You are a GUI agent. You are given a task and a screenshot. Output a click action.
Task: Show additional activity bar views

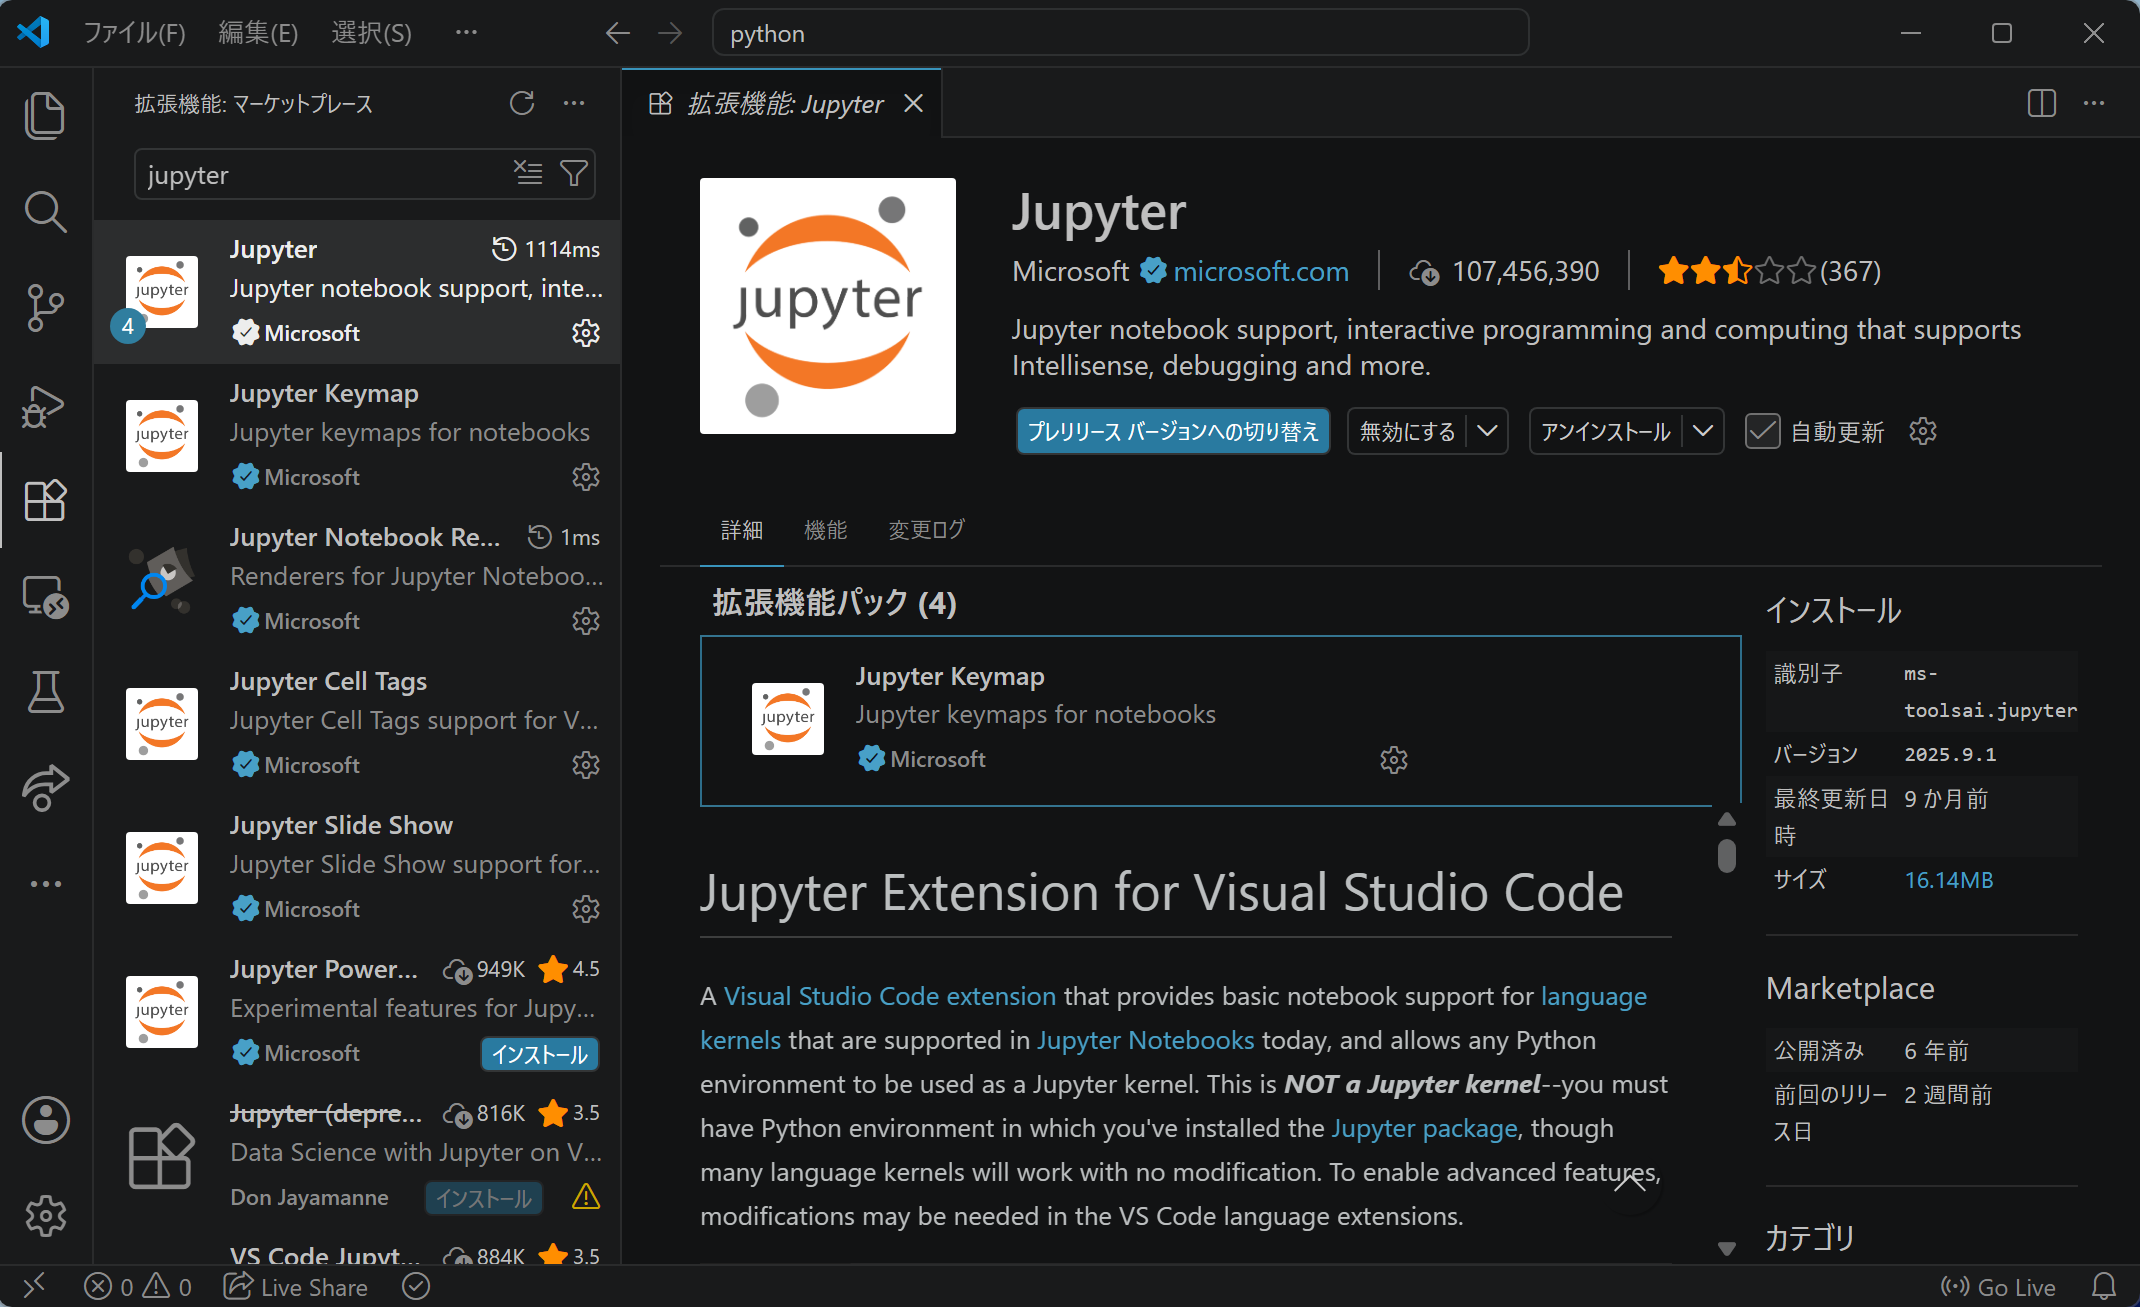pos(45,884)
